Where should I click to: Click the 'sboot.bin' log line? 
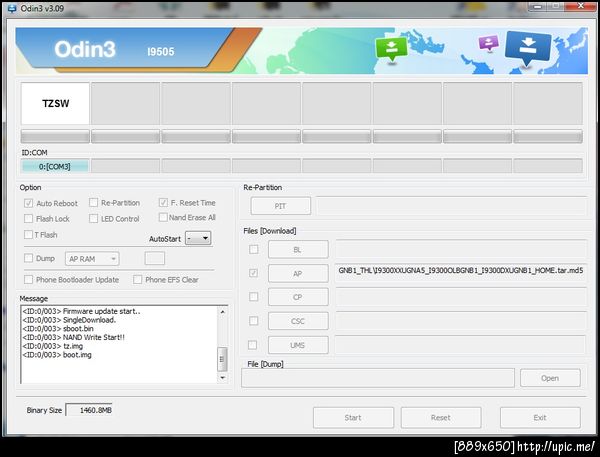(x=58, y=329)
